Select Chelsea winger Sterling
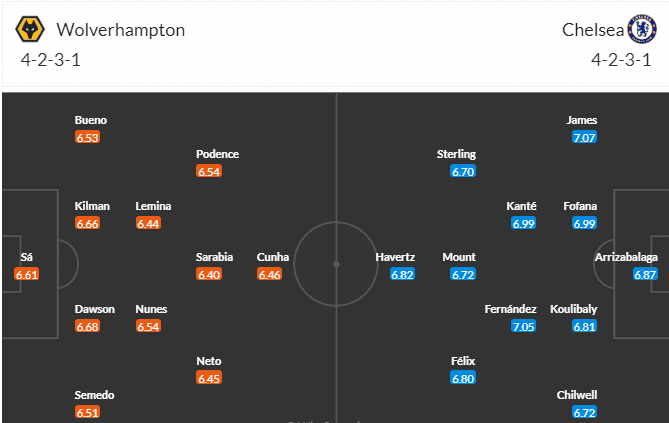Screen dimensions: 669x423 click(456, 154)
